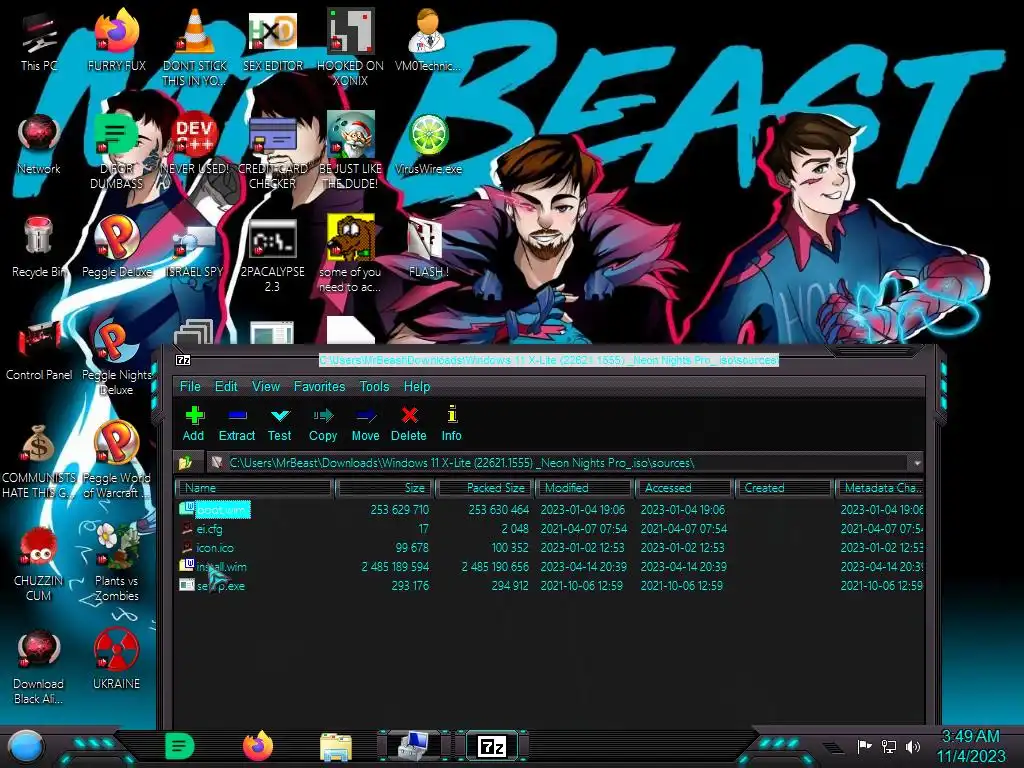Sort by the Accessed column header
This screenshot has height=768, width=1024.
tap(685, 488)
